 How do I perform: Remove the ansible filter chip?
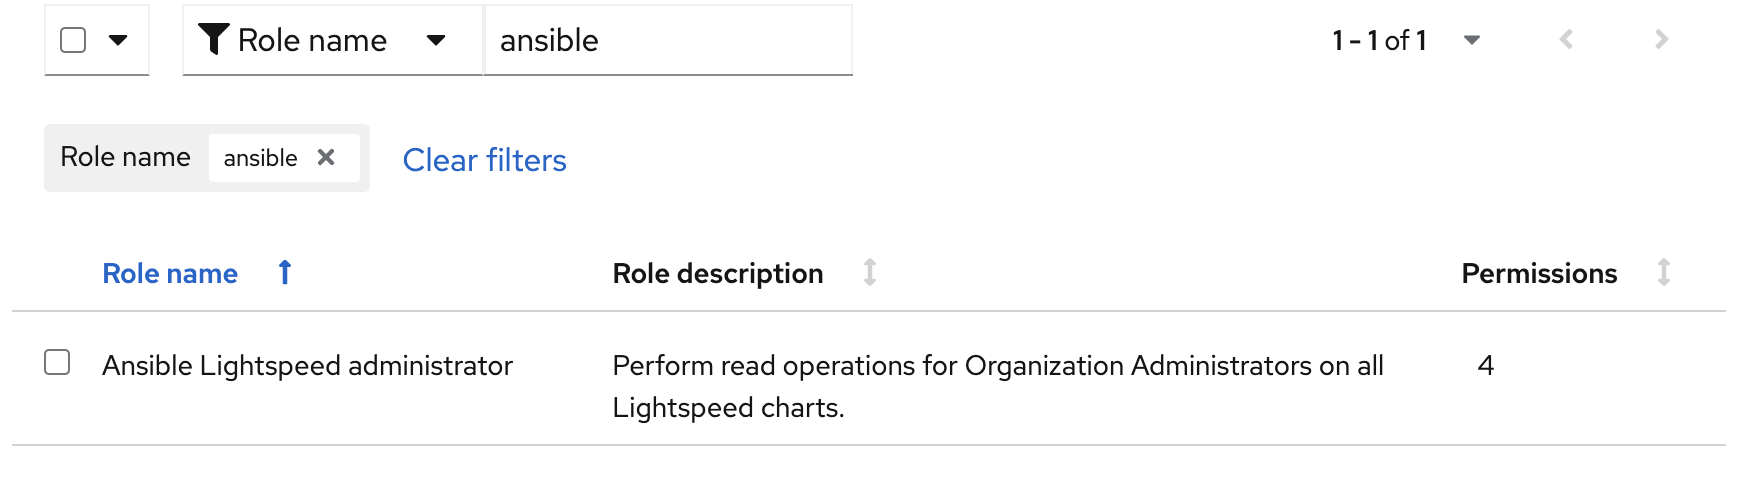pos(326,158)
